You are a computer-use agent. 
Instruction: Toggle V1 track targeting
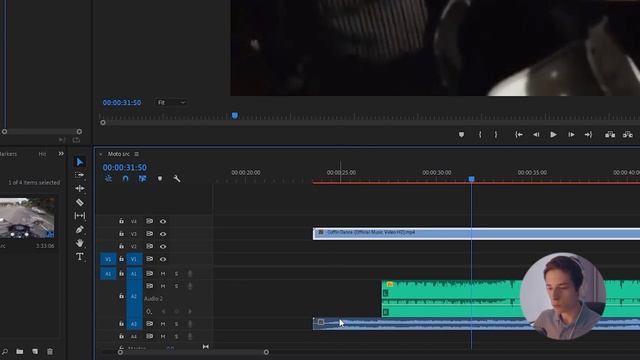134,259
